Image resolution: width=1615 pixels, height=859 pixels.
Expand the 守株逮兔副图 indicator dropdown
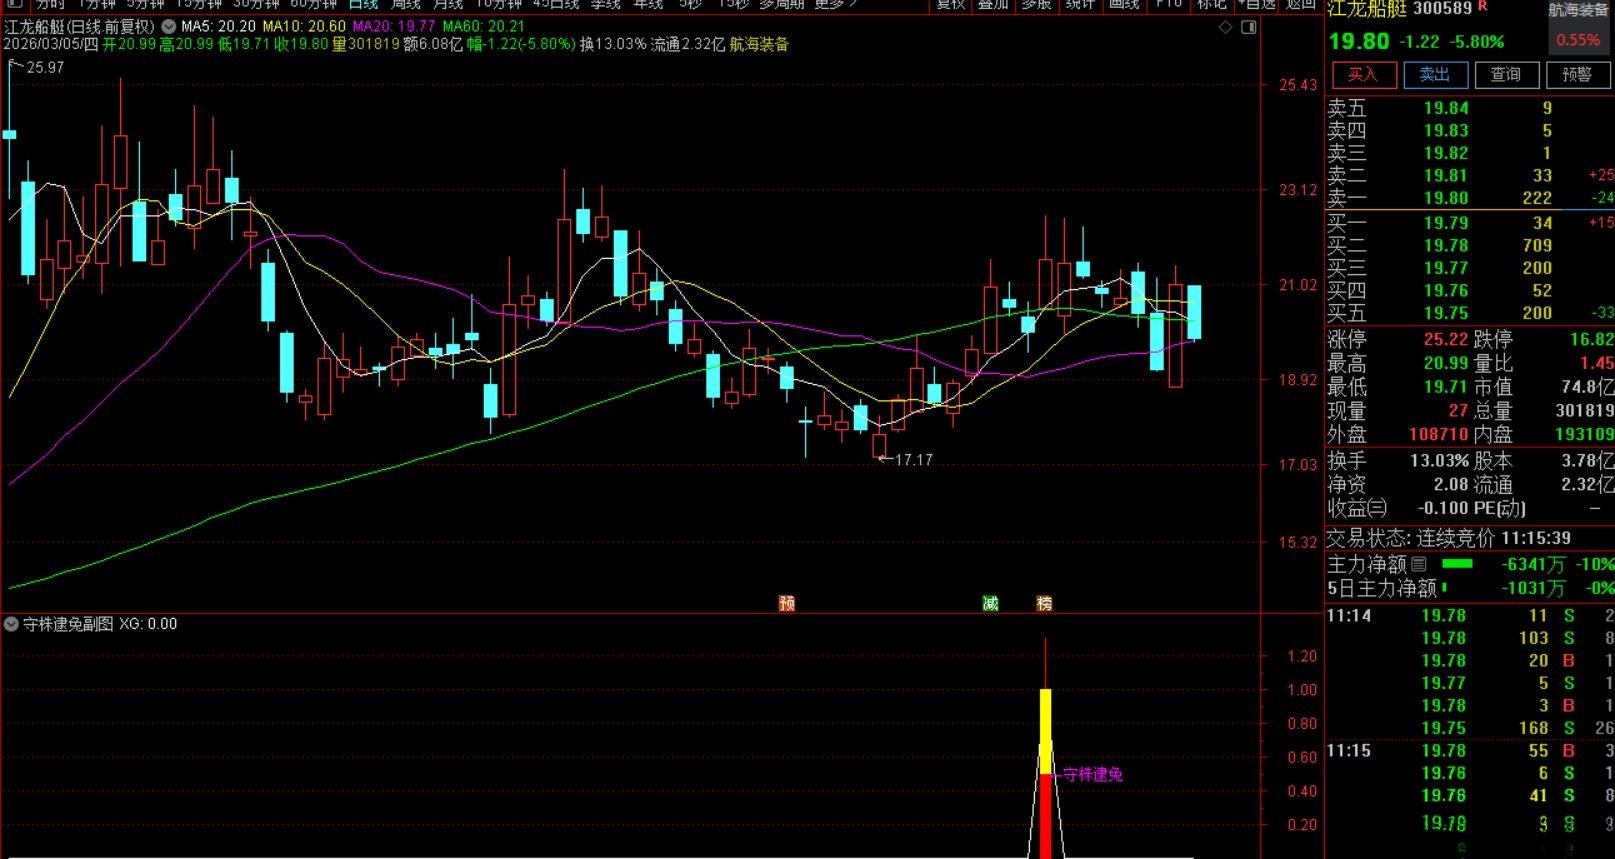(x=12, y=624)
